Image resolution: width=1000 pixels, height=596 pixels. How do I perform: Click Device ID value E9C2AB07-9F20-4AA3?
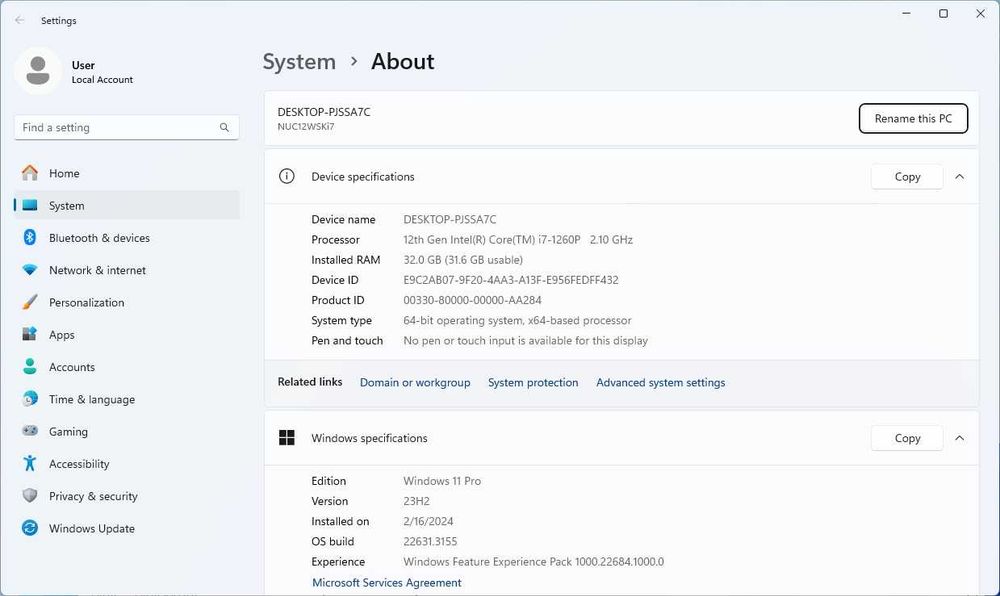coord(511,280)
